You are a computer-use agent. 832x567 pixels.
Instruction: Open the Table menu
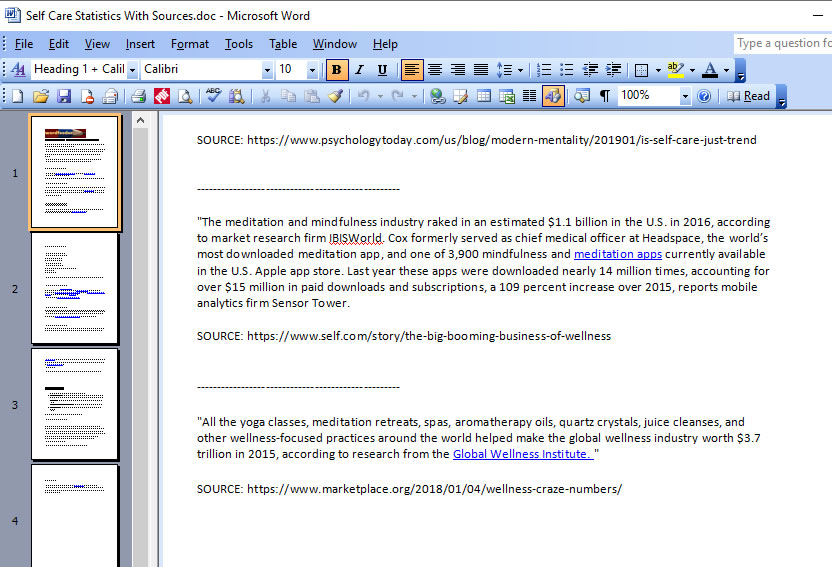[283, 44]
